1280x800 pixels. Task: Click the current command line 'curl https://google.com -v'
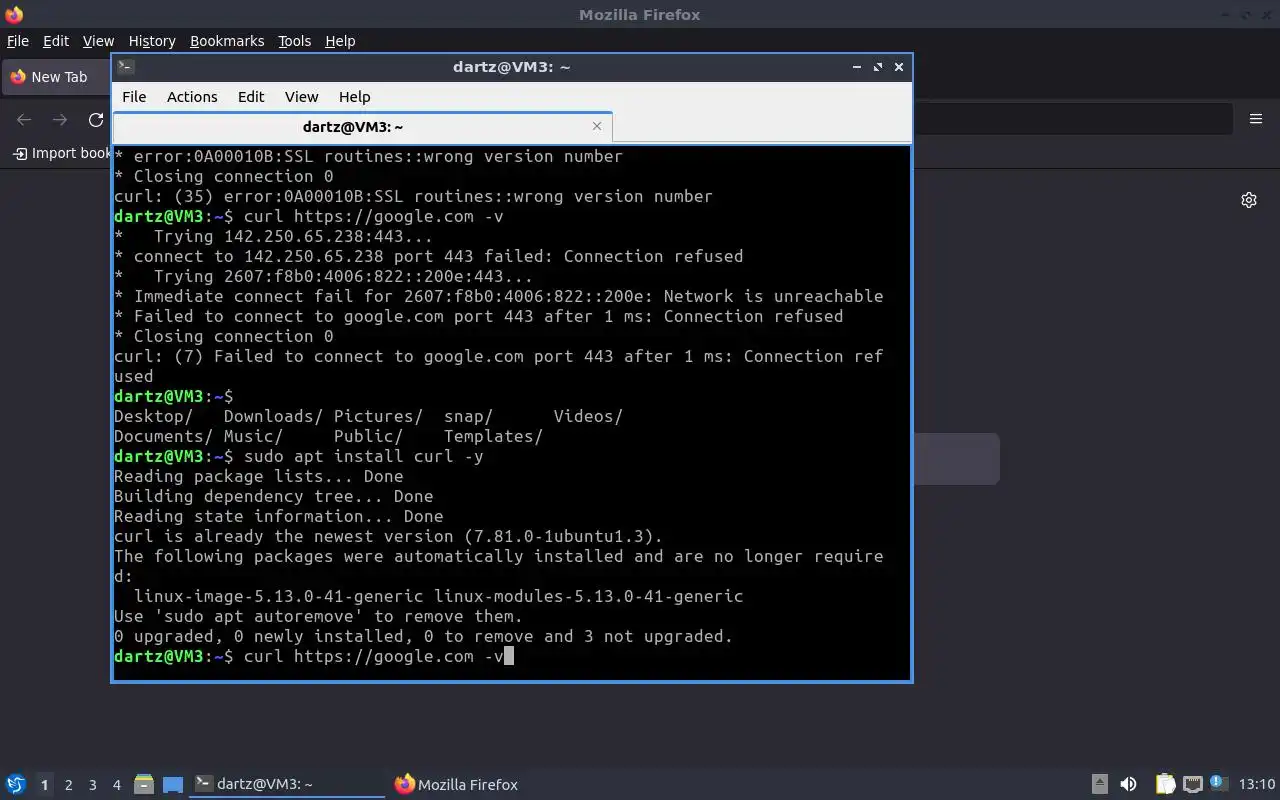[373, 656]
